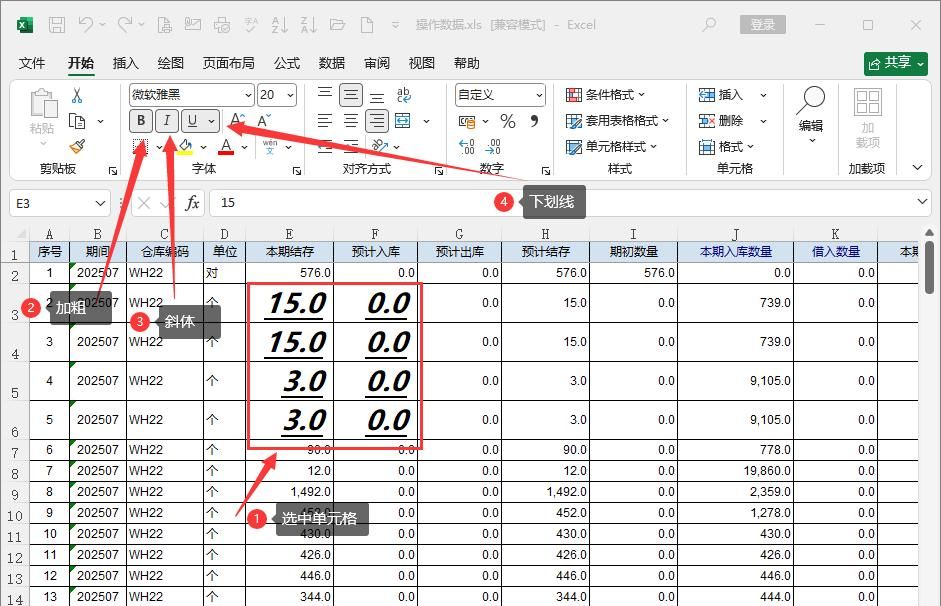
Task: Click the merge and center icon
Action: (x=403, y=121)
